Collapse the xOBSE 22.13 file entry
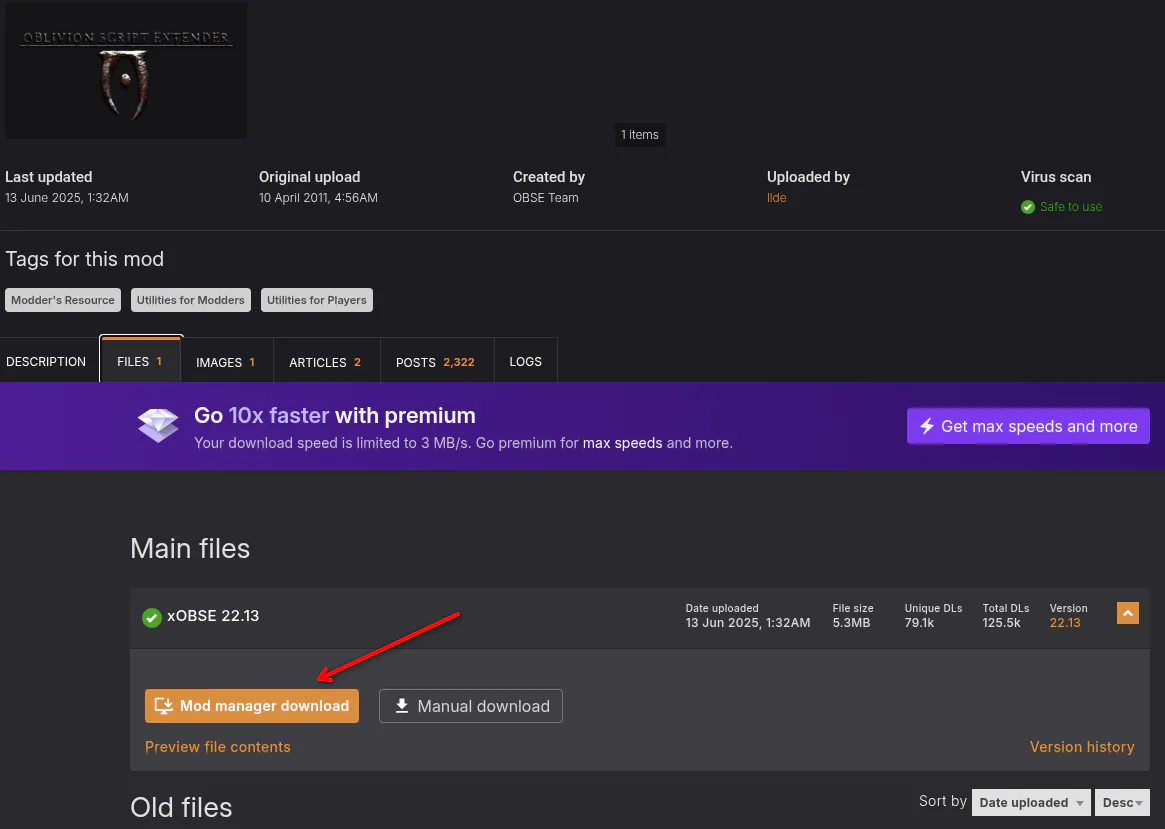Screen dimensions: 1165x829 coord(1127,614)
